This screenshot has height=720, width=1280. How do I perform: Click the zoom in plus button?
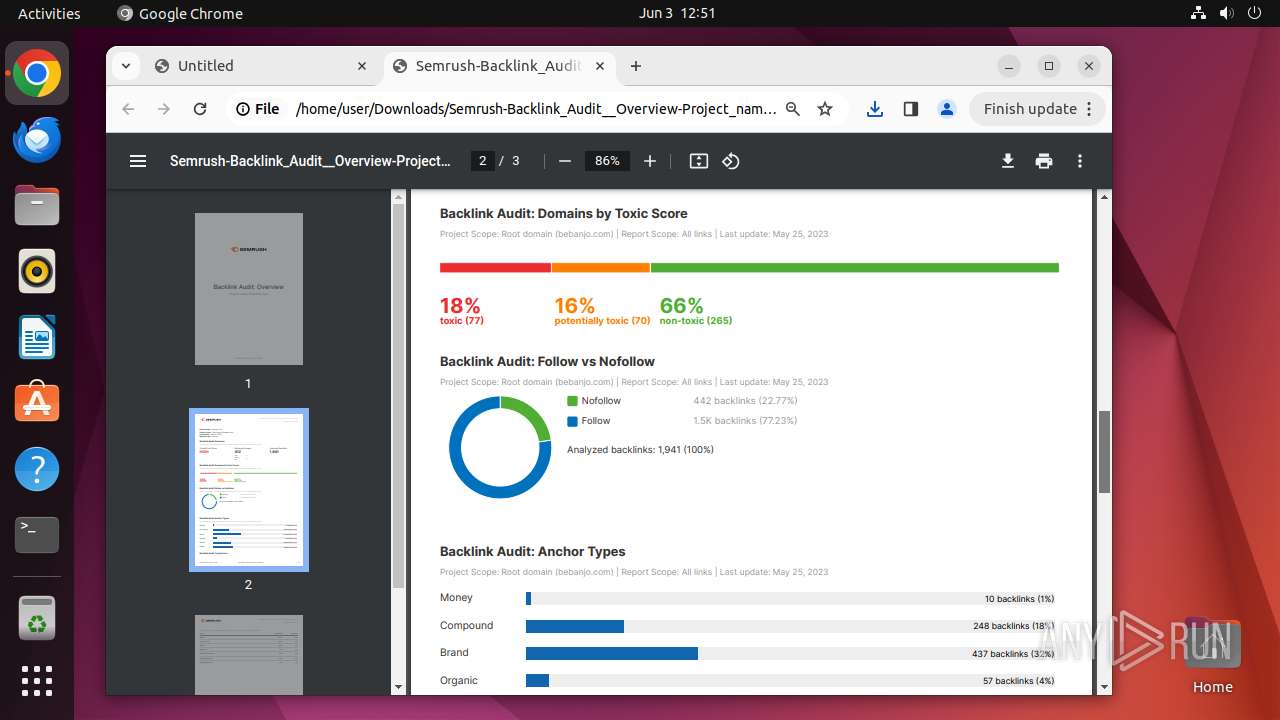[650, 161]
